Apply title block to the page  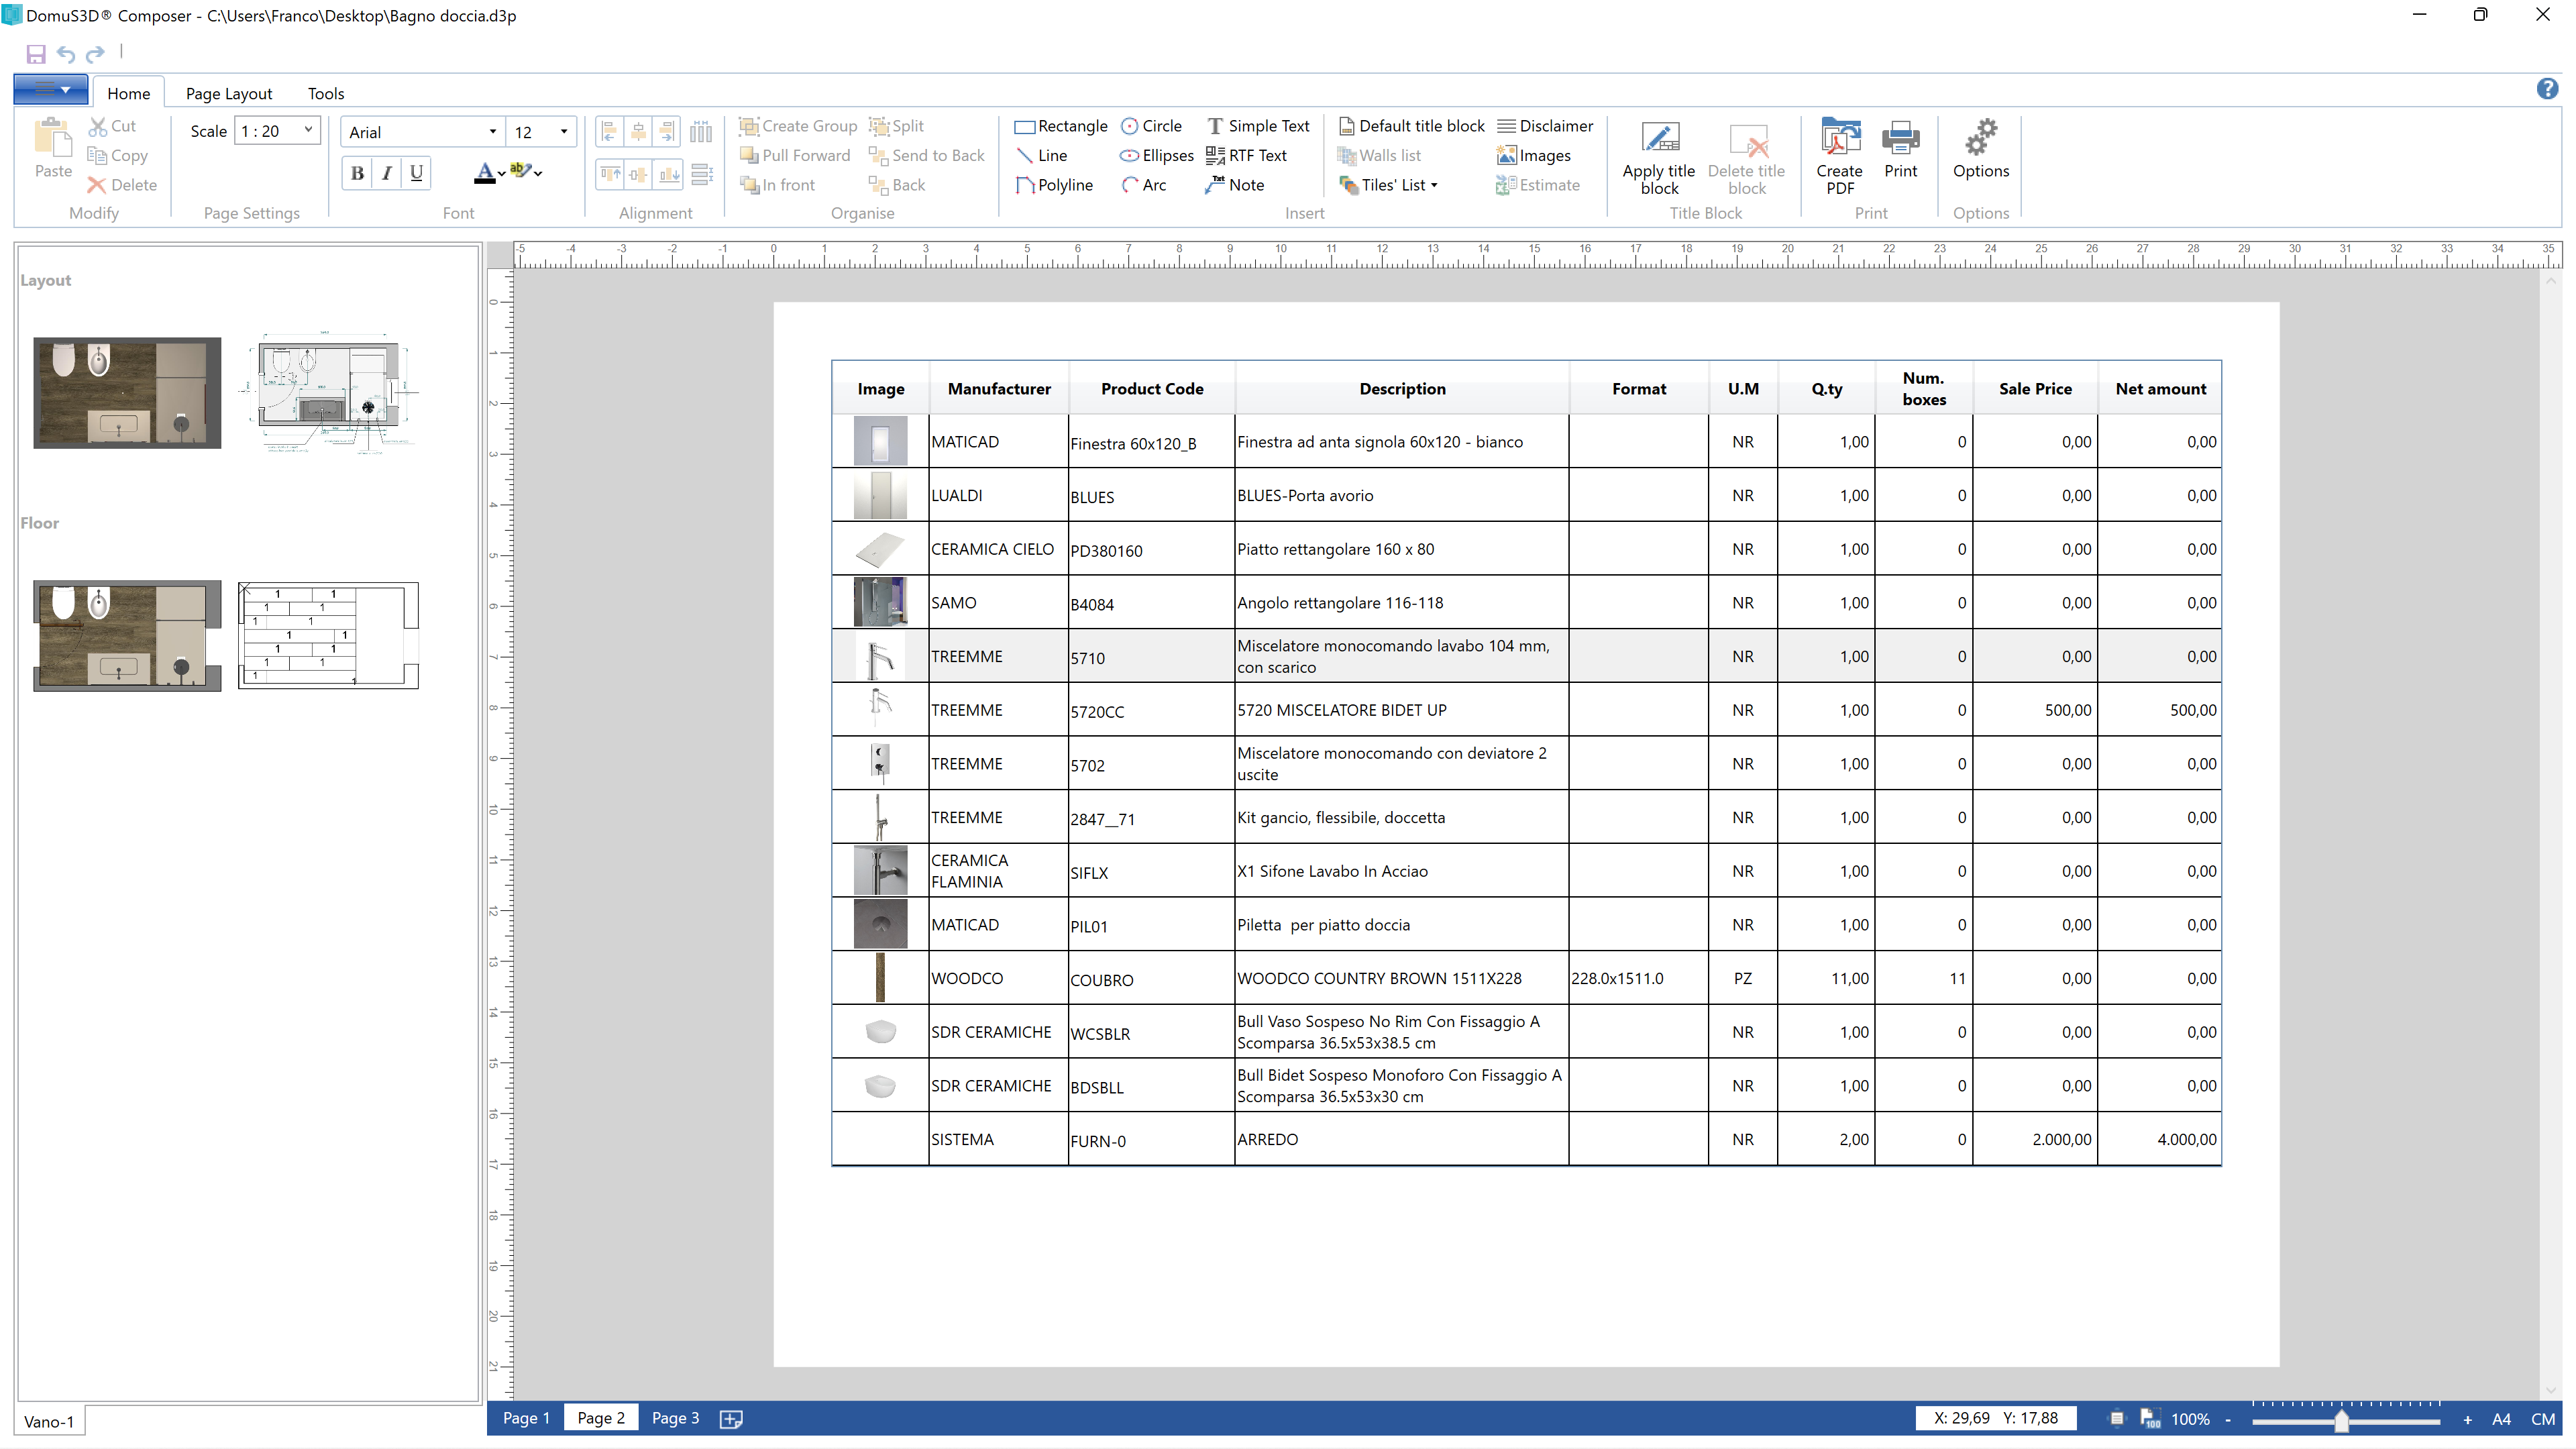coord(1659,157)
